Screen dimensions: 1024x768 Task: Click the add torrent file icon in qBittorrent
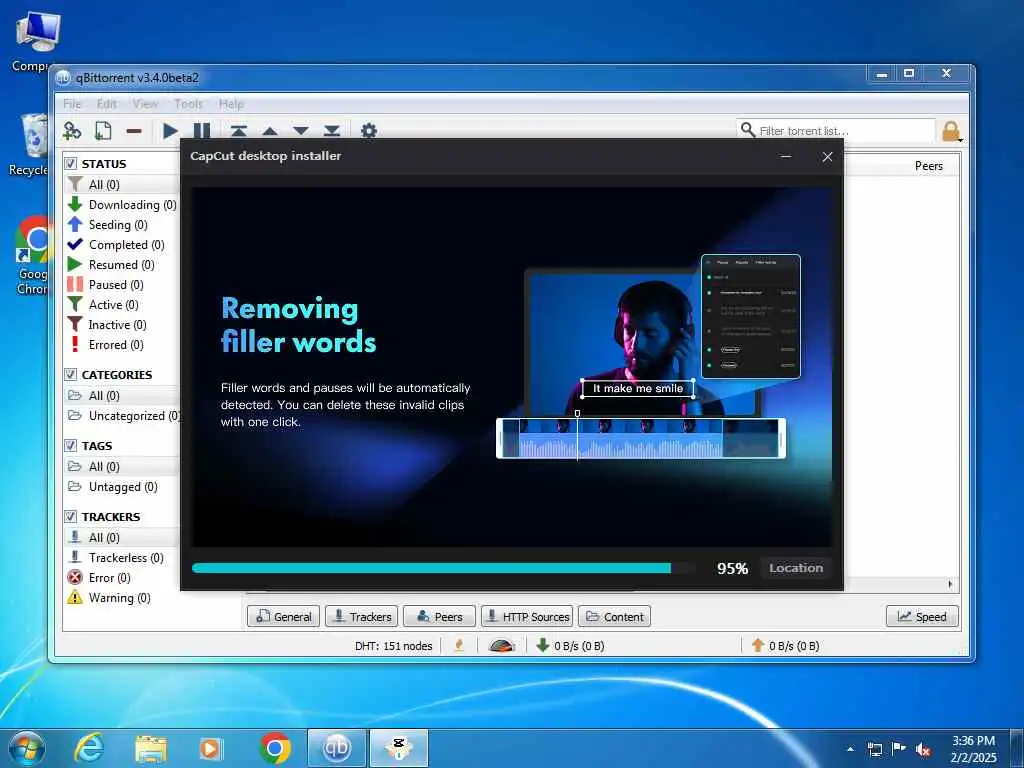tap(103, 131)
